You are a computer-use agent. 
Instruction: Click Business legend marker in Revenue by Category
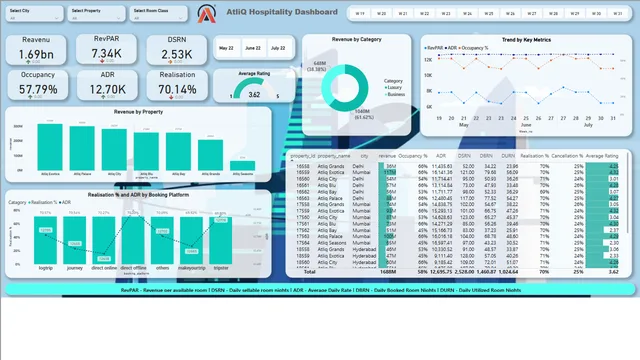(x=386, y=95)
